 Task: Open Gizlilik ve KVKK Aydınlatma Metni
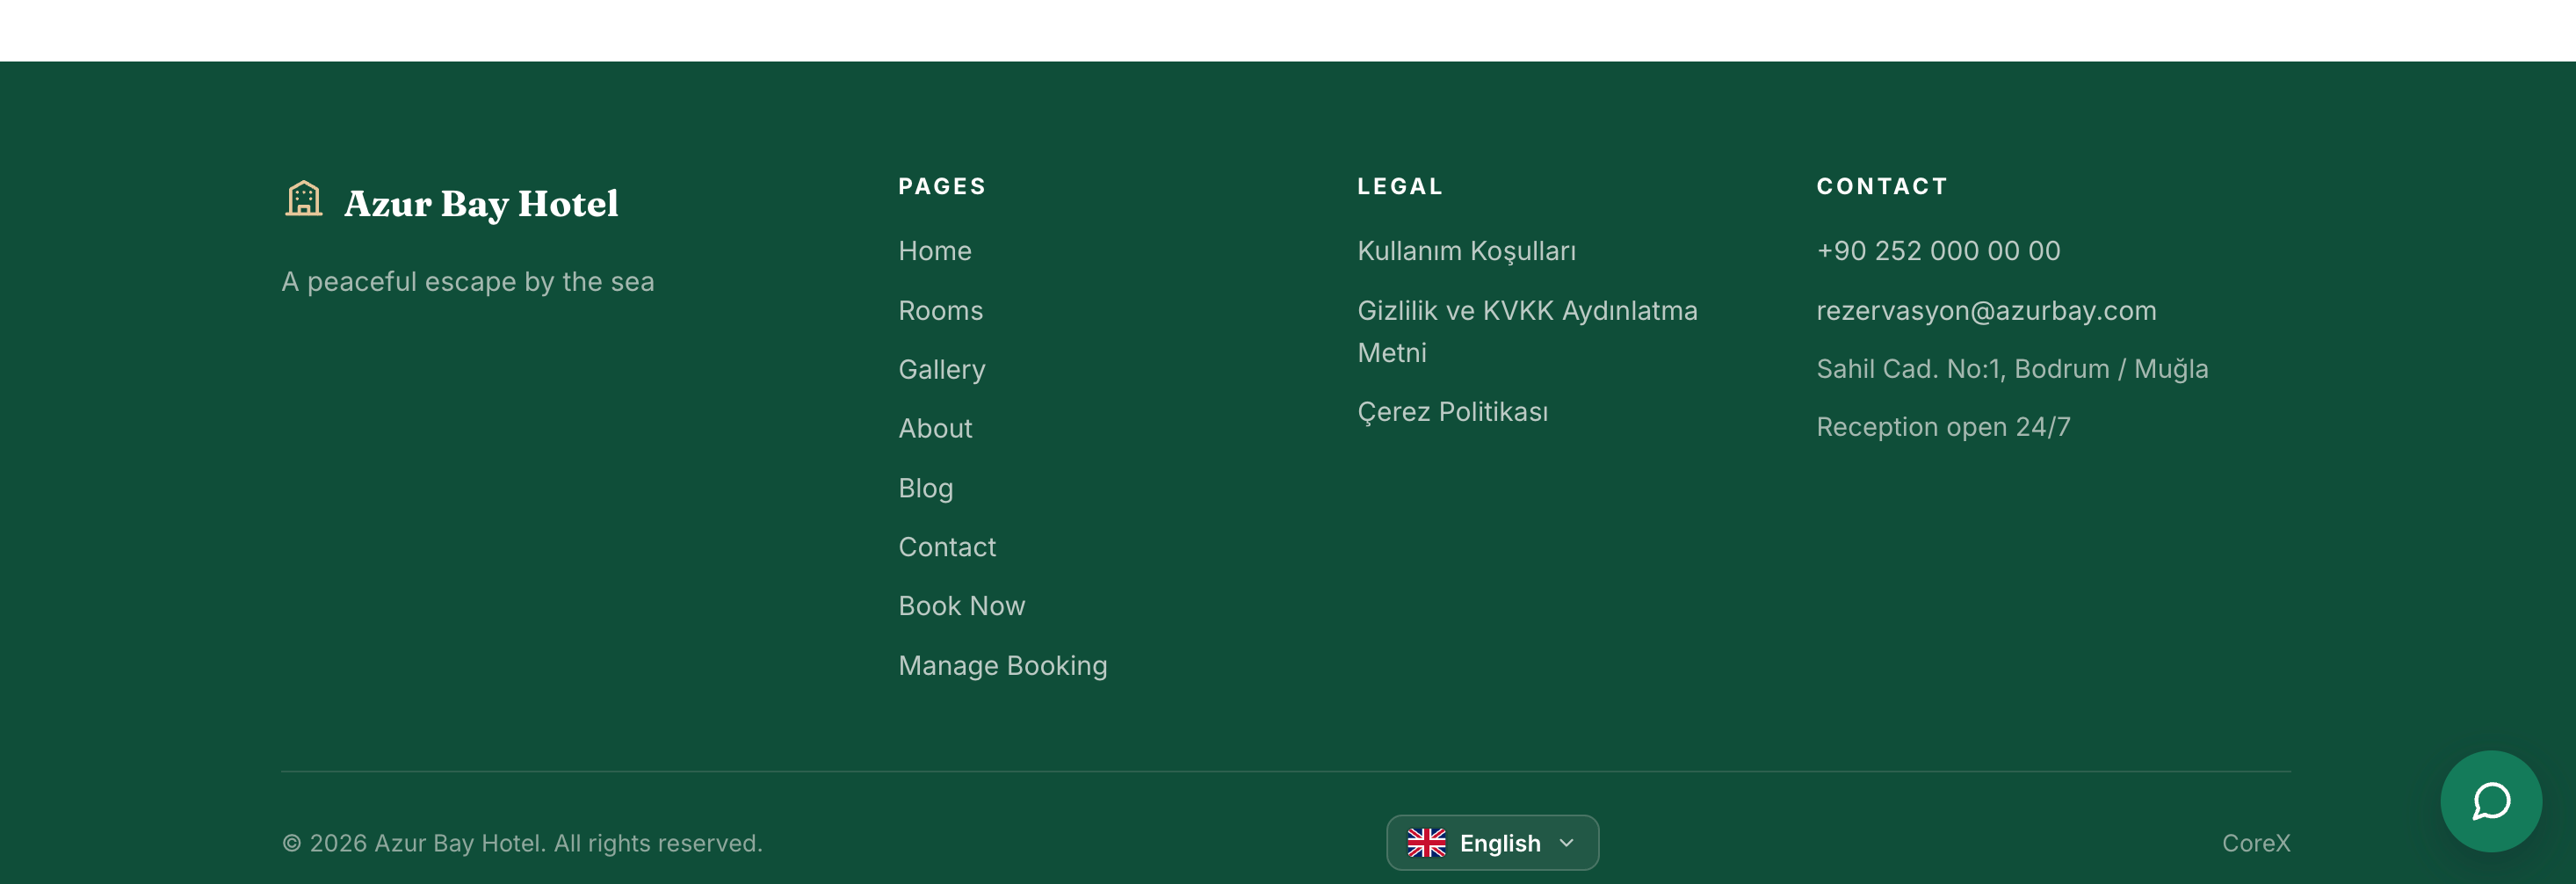coord(1527,331)
